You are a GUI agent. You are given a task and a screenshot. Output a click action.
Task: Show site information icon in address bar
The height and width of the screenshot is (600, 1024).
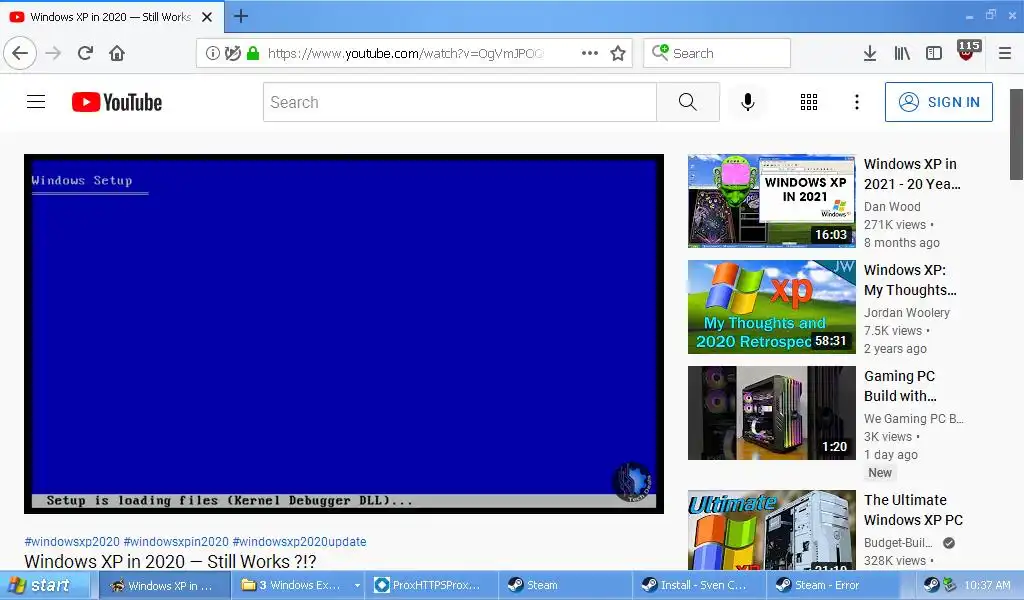[x=213, y=53]
